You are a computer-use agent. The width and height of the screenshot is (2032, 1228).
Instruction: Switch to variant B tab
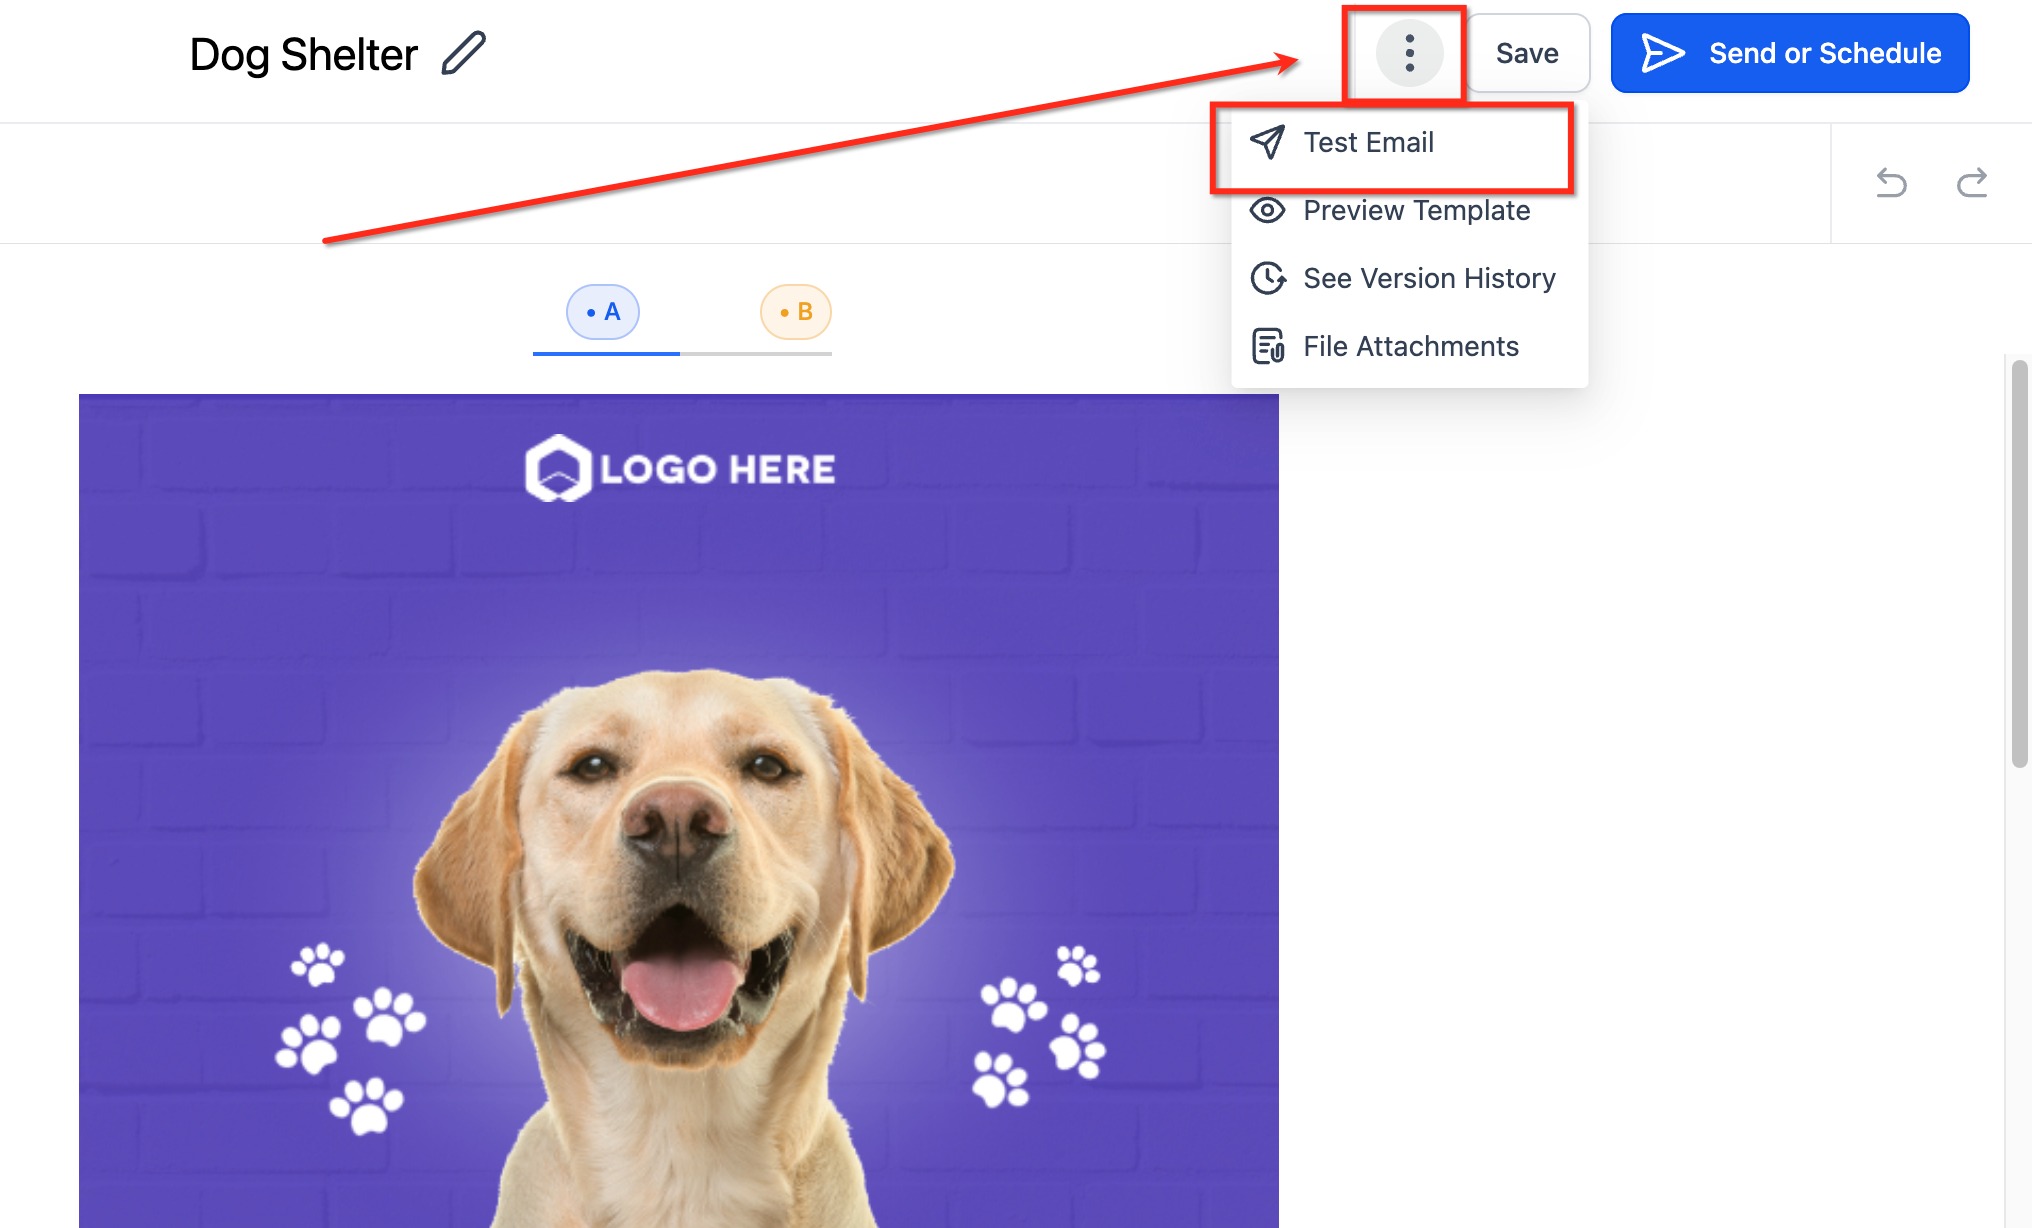[x=796, y=312]
